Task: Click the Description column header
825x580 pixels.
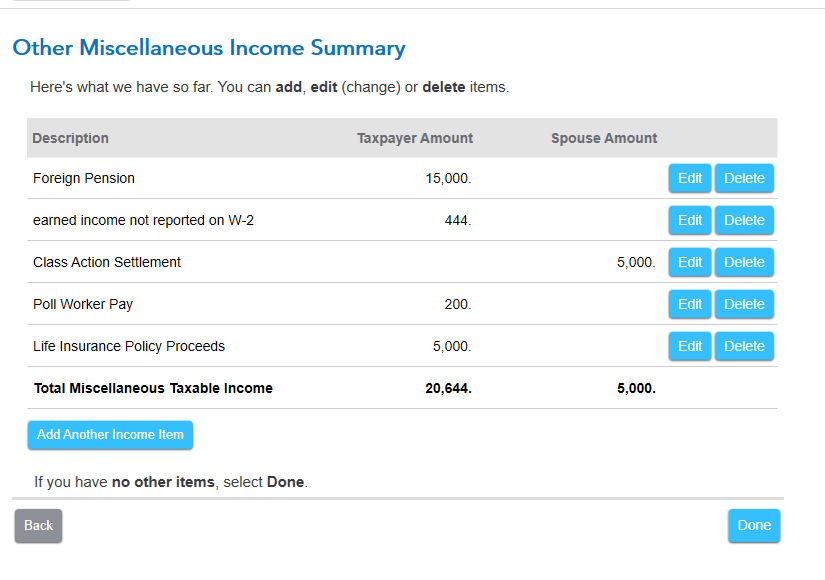Action: pyautogui.click(x=71, y=138)
